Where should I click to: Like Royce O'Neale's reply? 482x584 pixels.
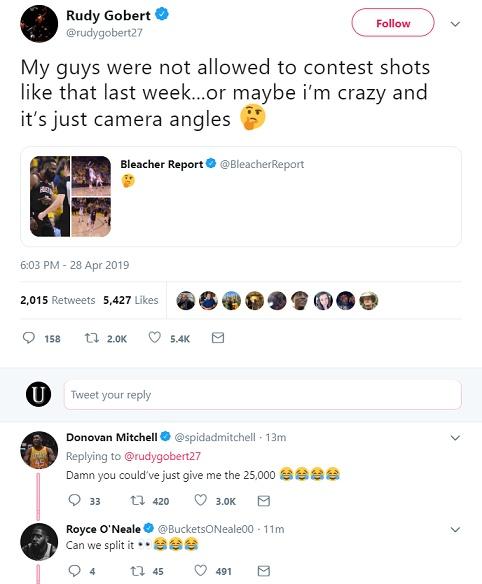(x=201, y=570)
